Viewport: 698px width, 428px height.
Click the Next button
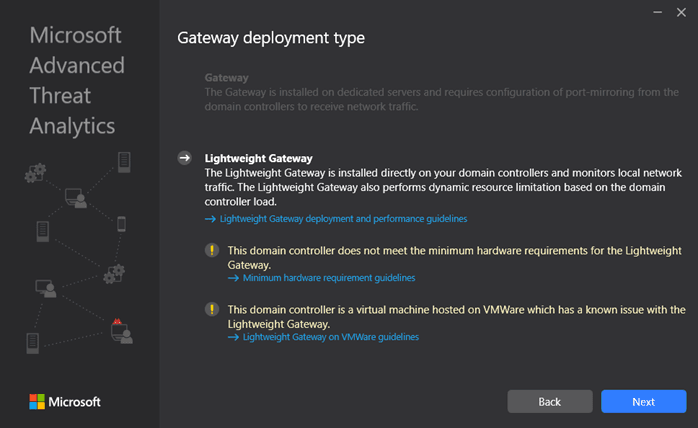click(643, 401)
